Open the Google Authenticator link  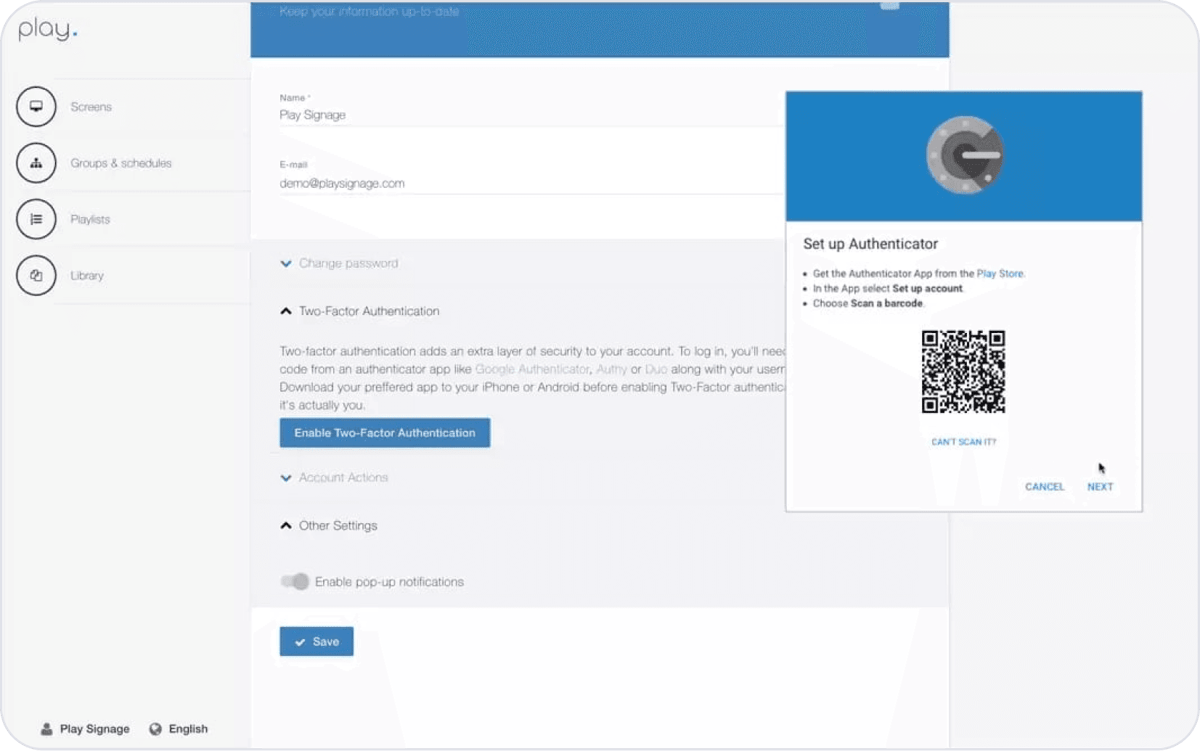click(x=532, y=369)
